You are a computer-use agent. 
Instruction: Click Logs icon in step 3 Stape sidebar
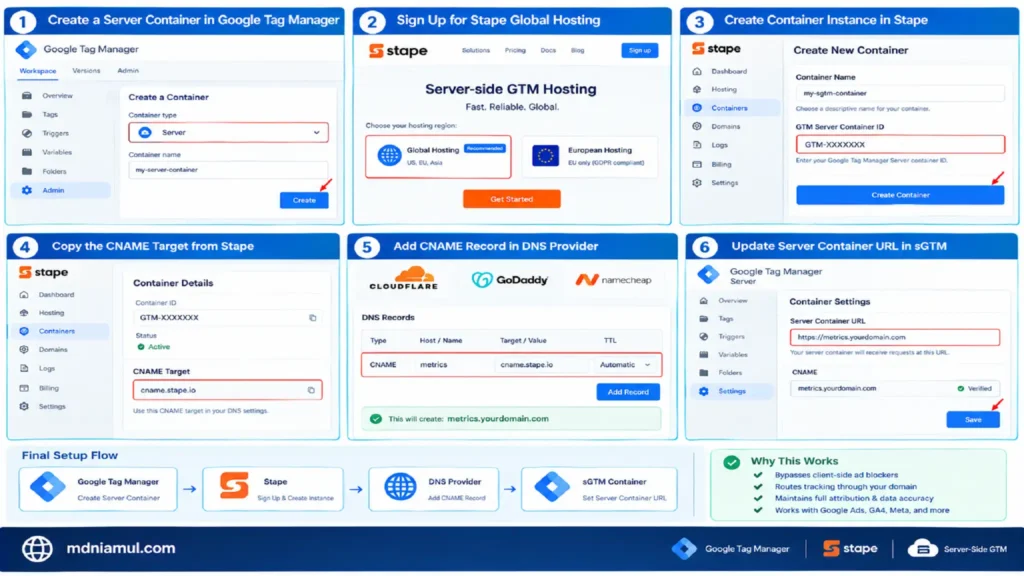tap(697, 145)
